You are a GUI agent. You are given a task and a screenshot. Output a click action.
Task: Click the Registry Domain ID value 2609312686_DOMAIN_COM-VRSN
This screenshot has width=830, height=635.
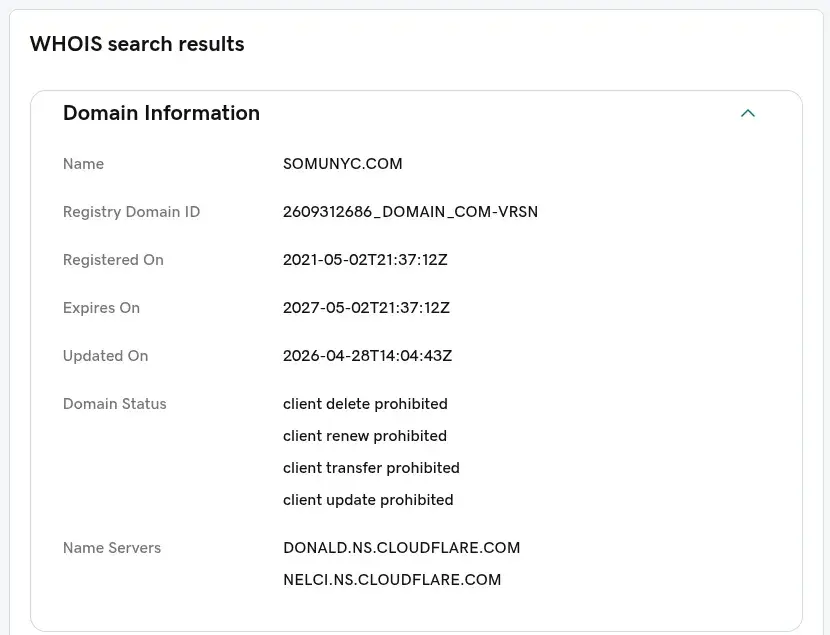[410, 212]
